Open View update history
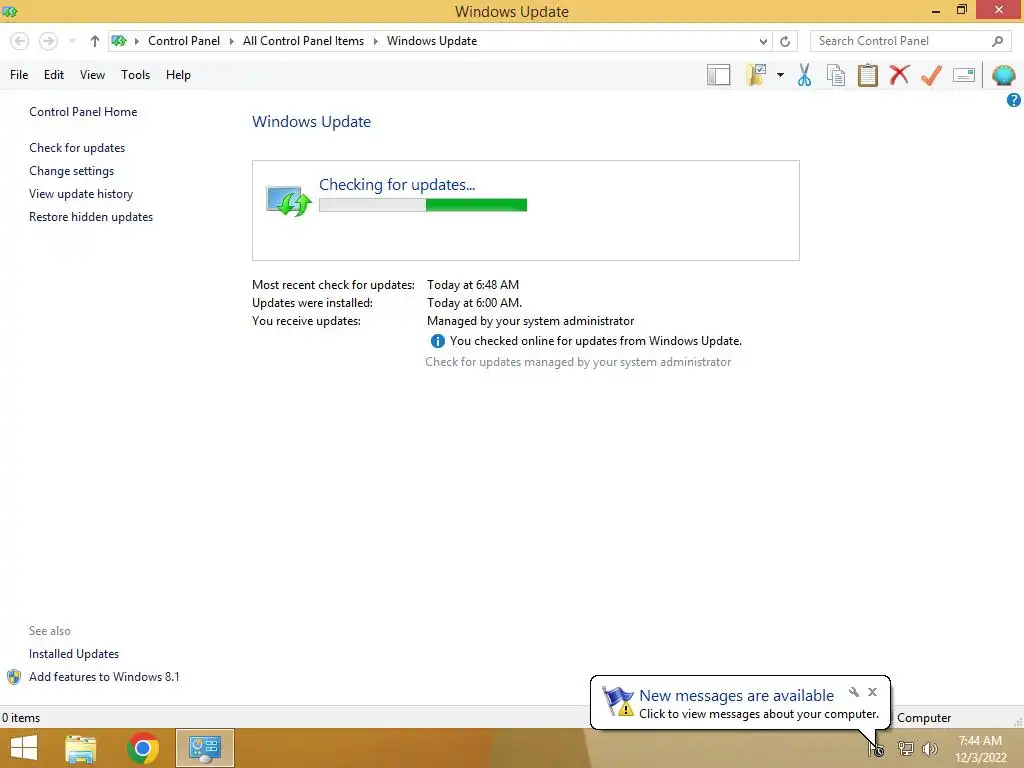Screen dimensions: 1024x768 pyautogui.click(x=81, y=194)
